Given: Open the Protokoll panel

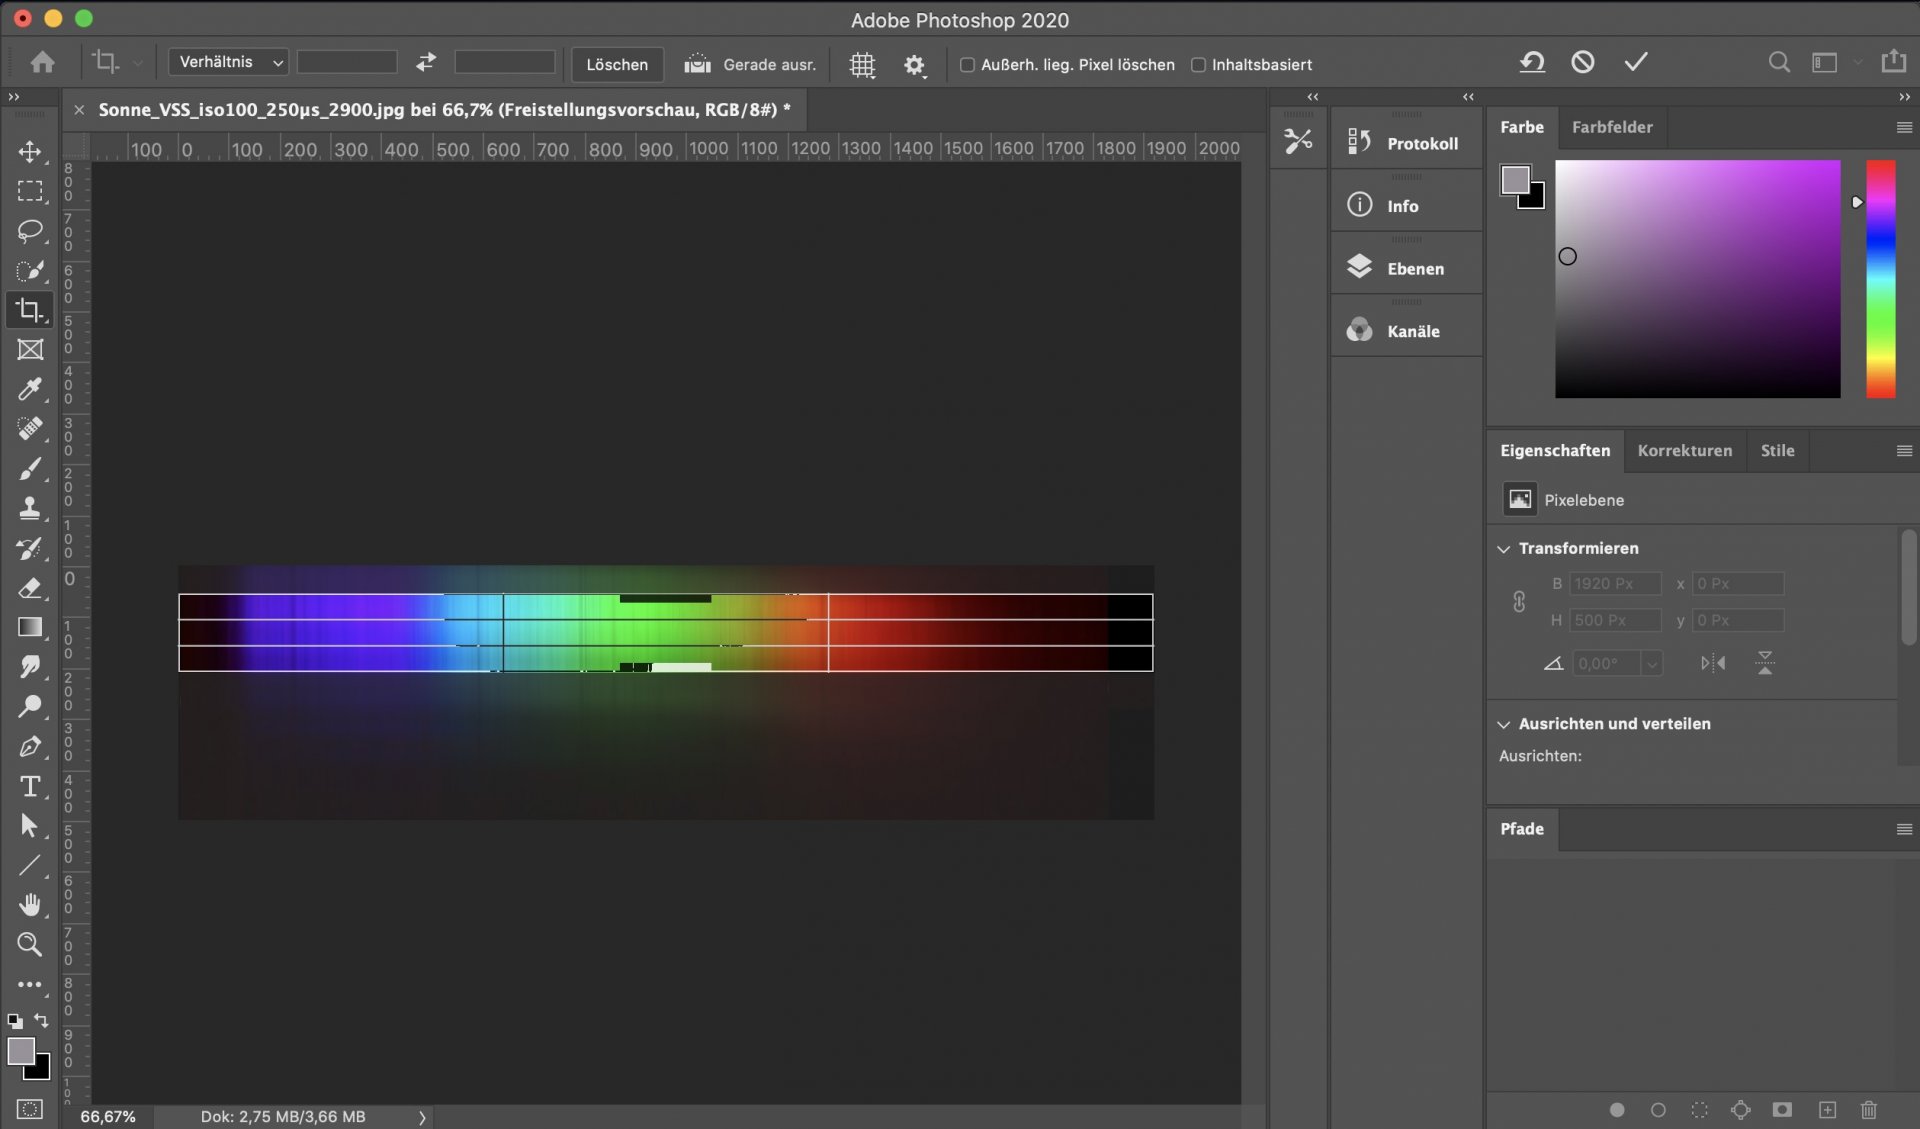Looking at the screenshot, I should 1405,143.
